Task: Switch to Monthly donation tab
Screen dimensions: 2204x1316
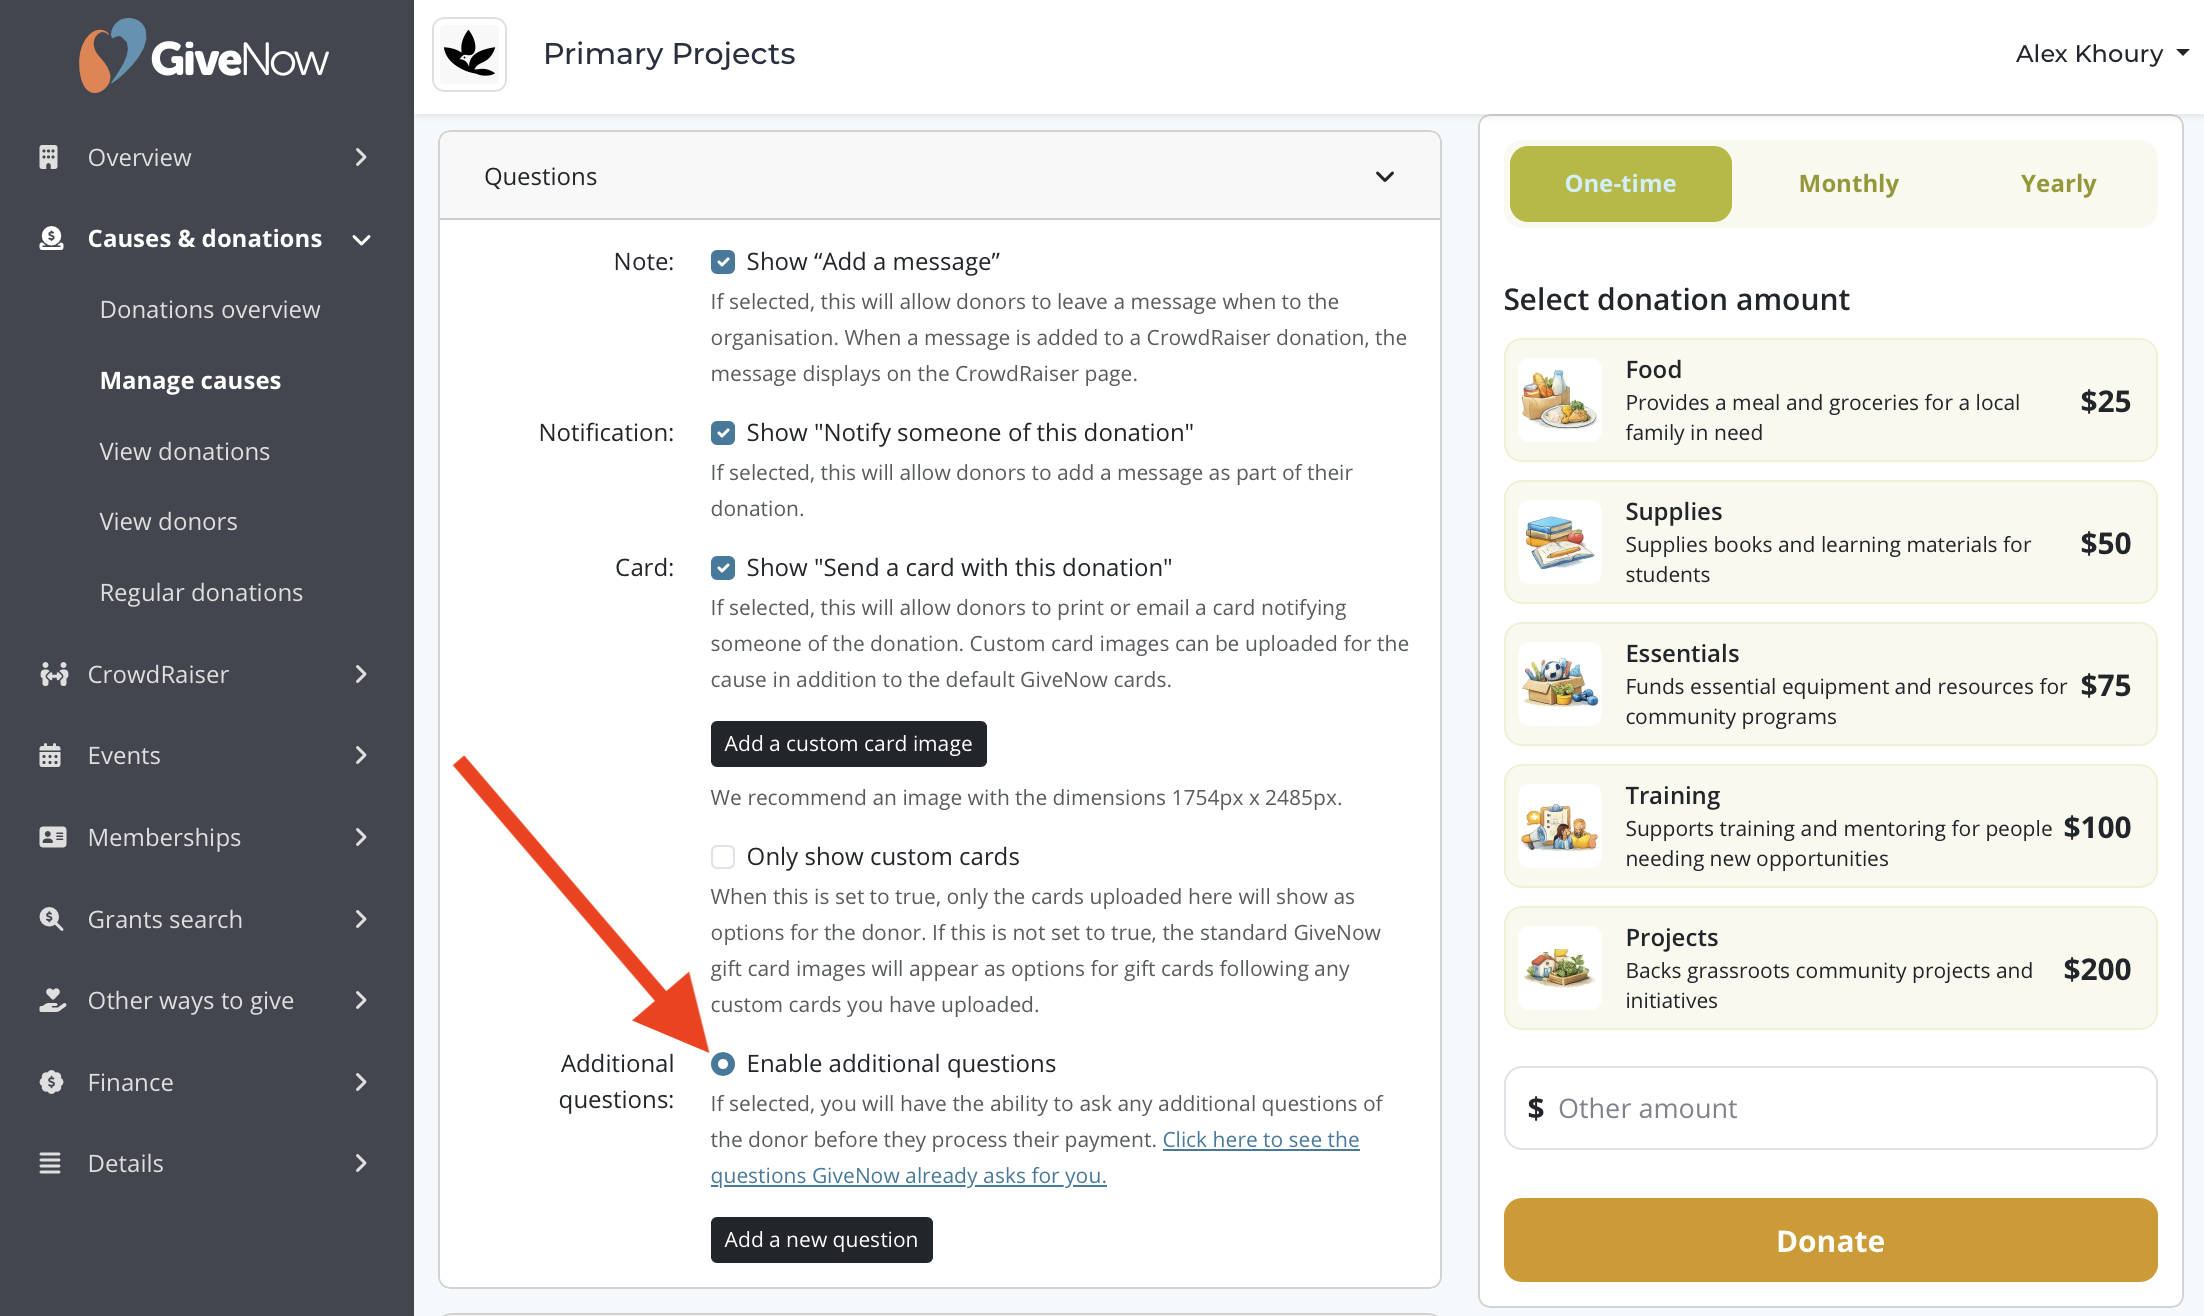Action: click(1848, 184)
